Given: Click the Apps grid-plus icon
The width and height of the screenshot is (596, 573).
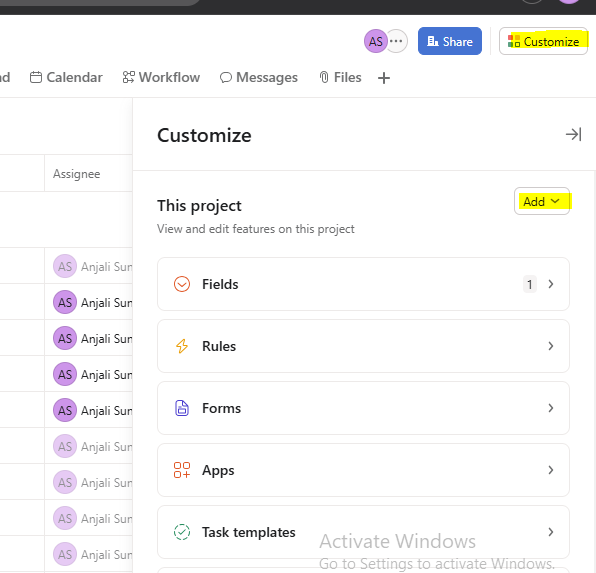Looking at the screenshot, I should click(182, 470).
